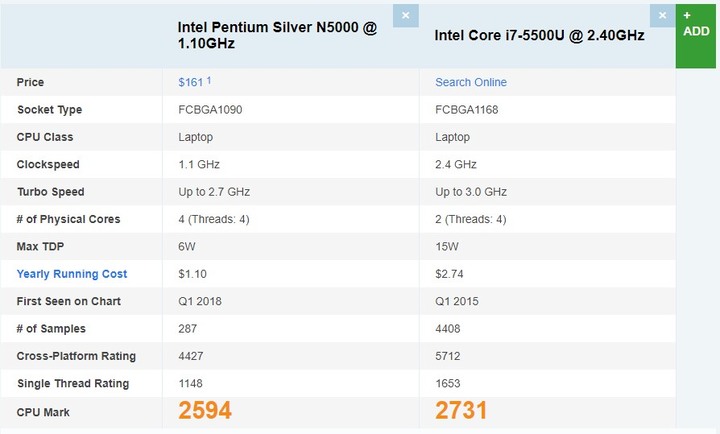Click the 2731 CPU Mark score

(x=461, y=410)
